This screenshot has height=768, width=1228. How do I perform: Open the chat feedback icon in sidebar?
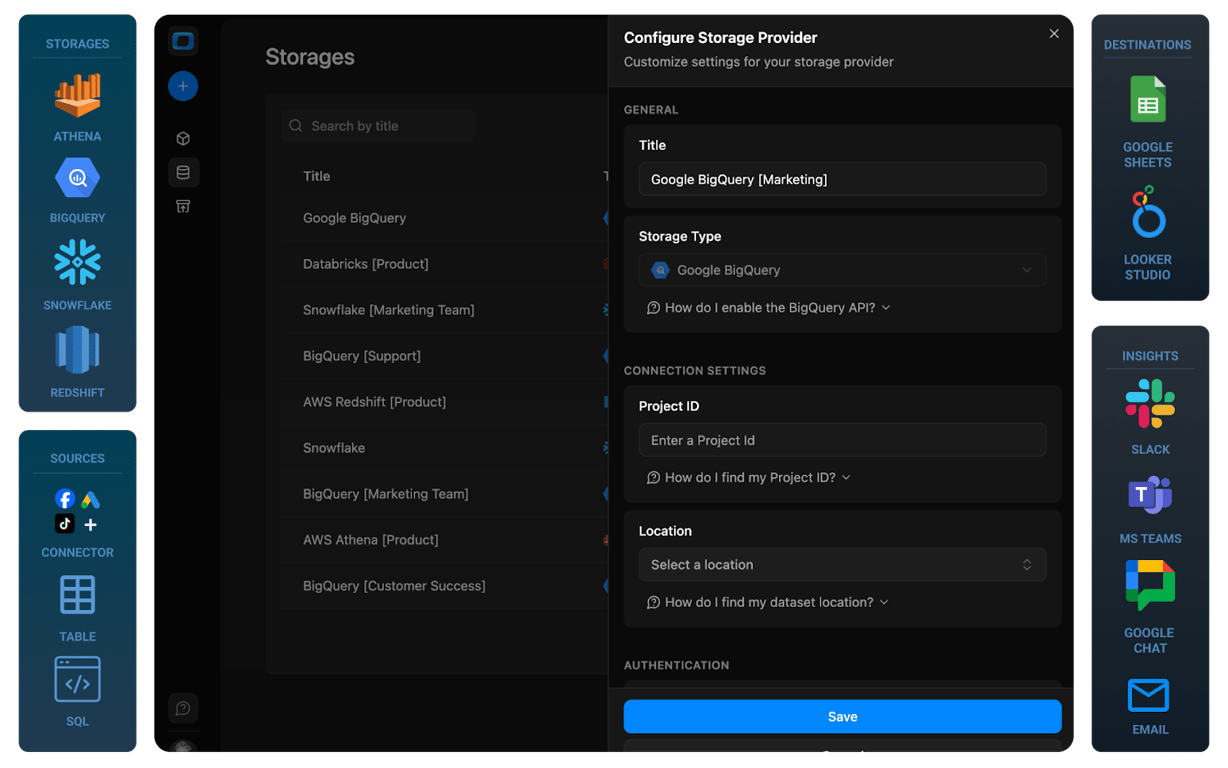tap(183, 708)
